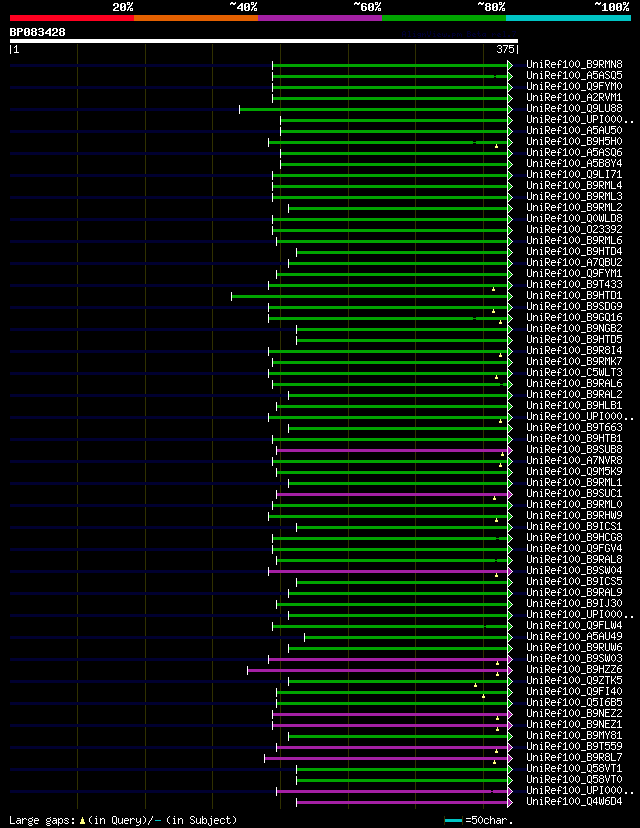This screenshot has width=640, height=828.
Task: Click the green alignment bar for UniRef100_B9HTD1
Action: click(370, 296)
